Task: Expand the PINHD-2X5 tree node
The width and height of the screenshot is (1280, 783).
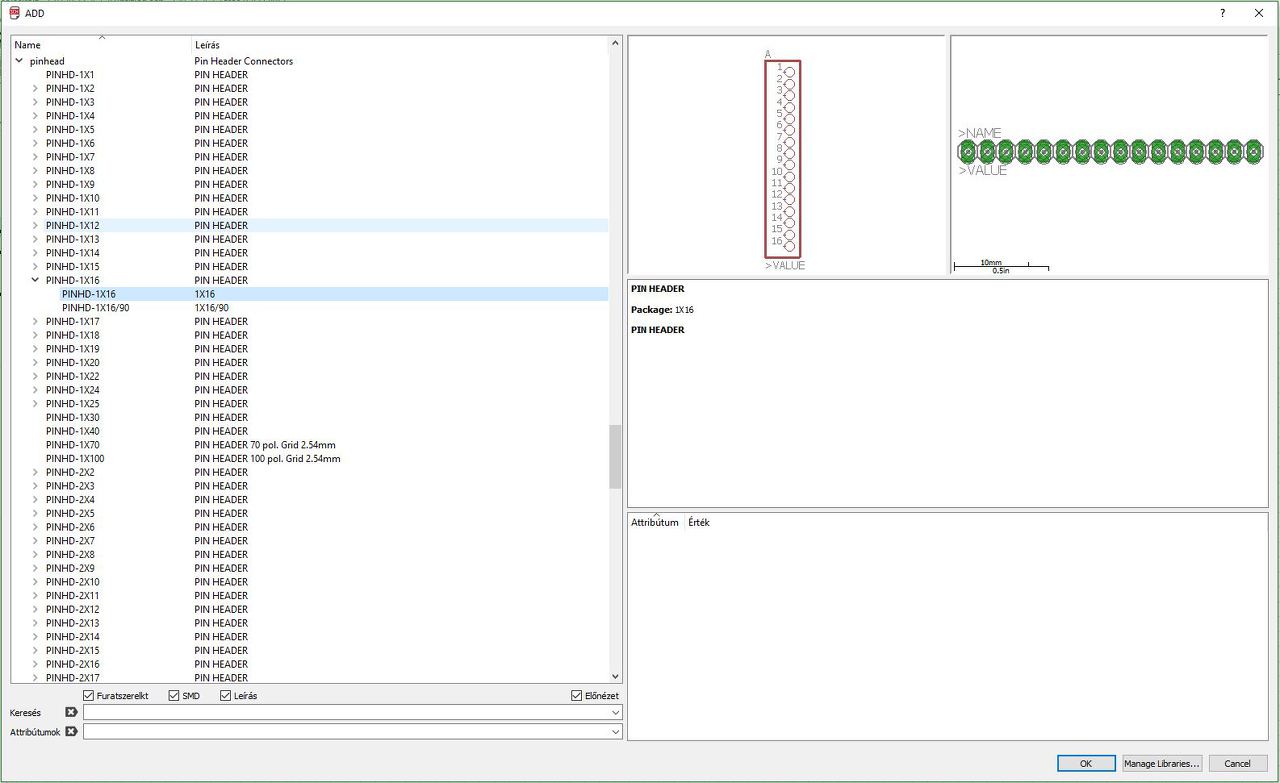Action: coord(35,513)
